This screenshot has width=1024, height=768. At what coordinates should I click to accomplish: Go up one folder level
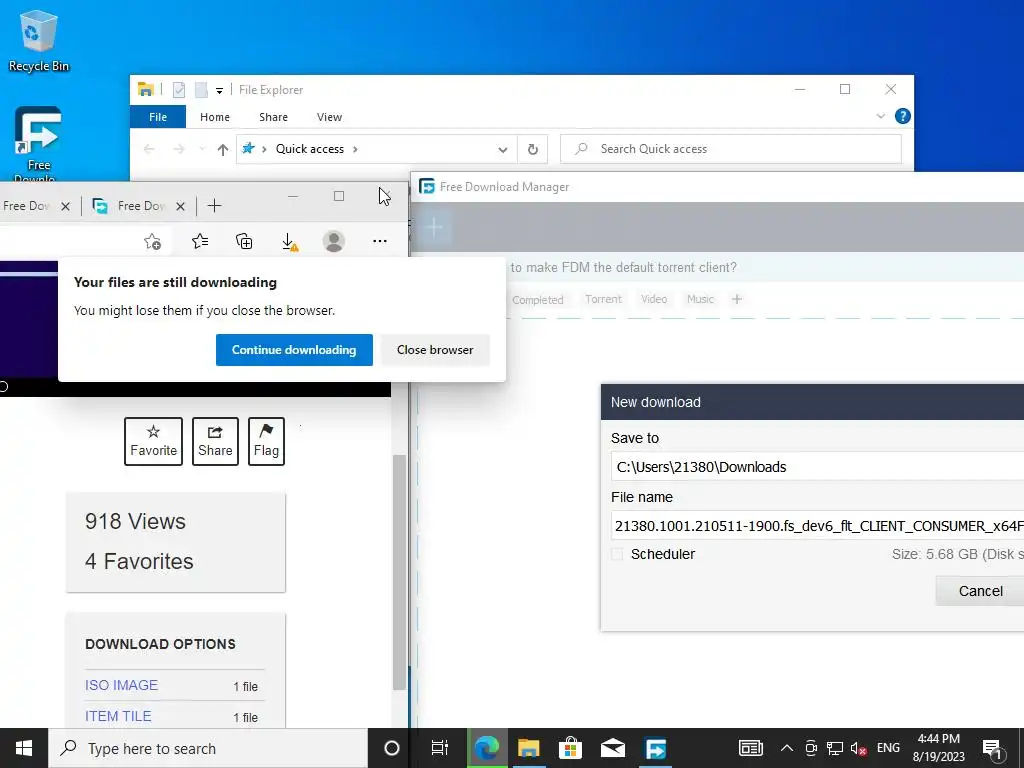coord(223,150)
